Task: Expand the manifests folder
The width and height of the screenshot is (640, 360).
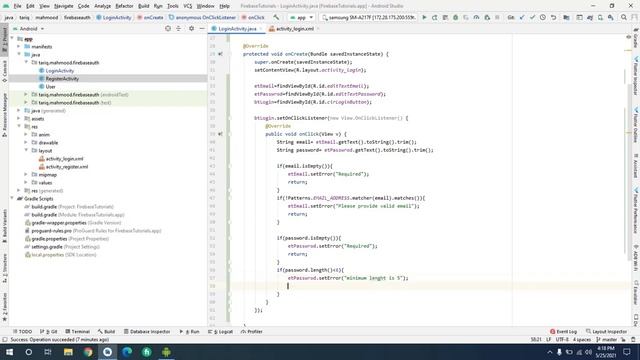Action: click(19, 47)
